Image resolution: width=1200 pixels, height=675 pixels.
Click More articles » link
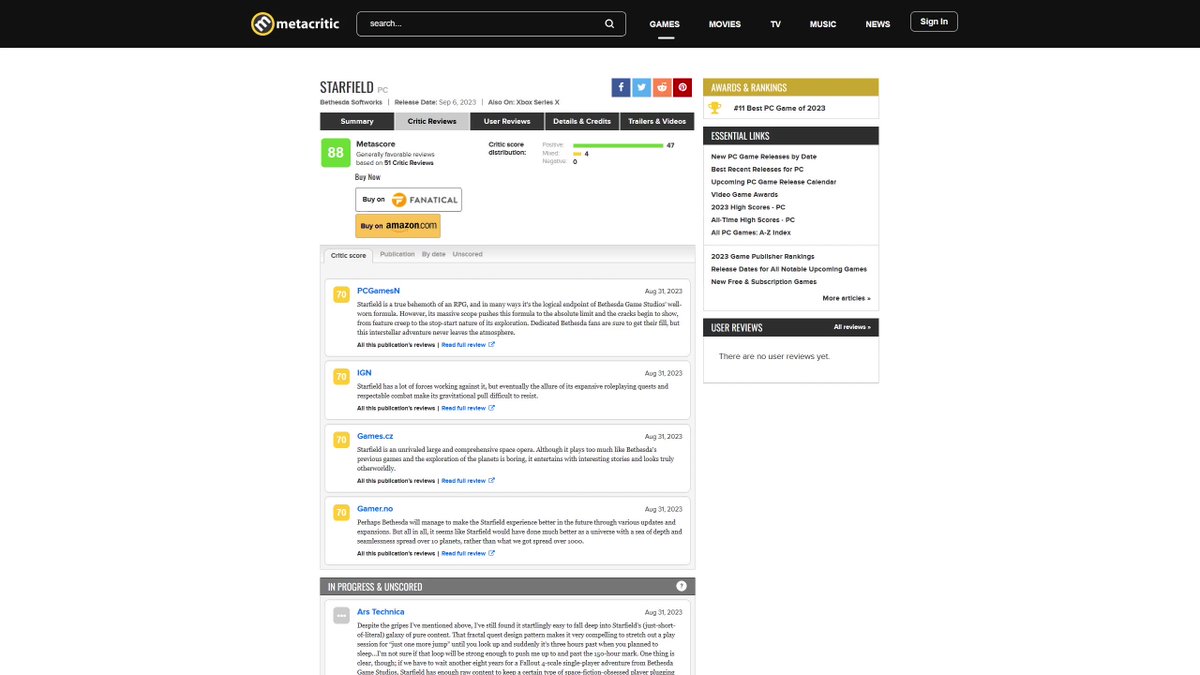click(x=847, y=298)
